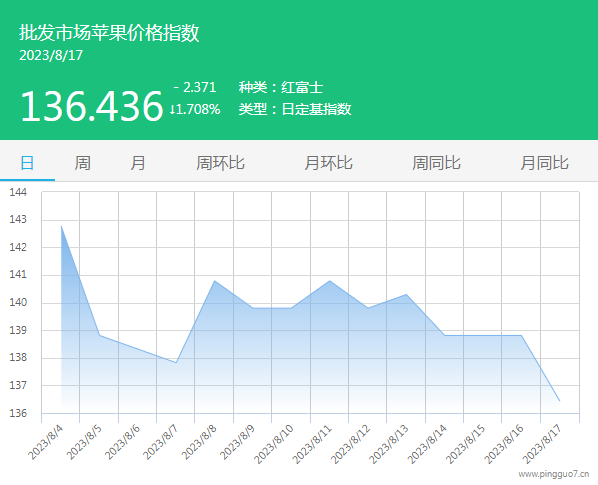
Task: Click the 类型：日定基指数 label
Action: 295,109
